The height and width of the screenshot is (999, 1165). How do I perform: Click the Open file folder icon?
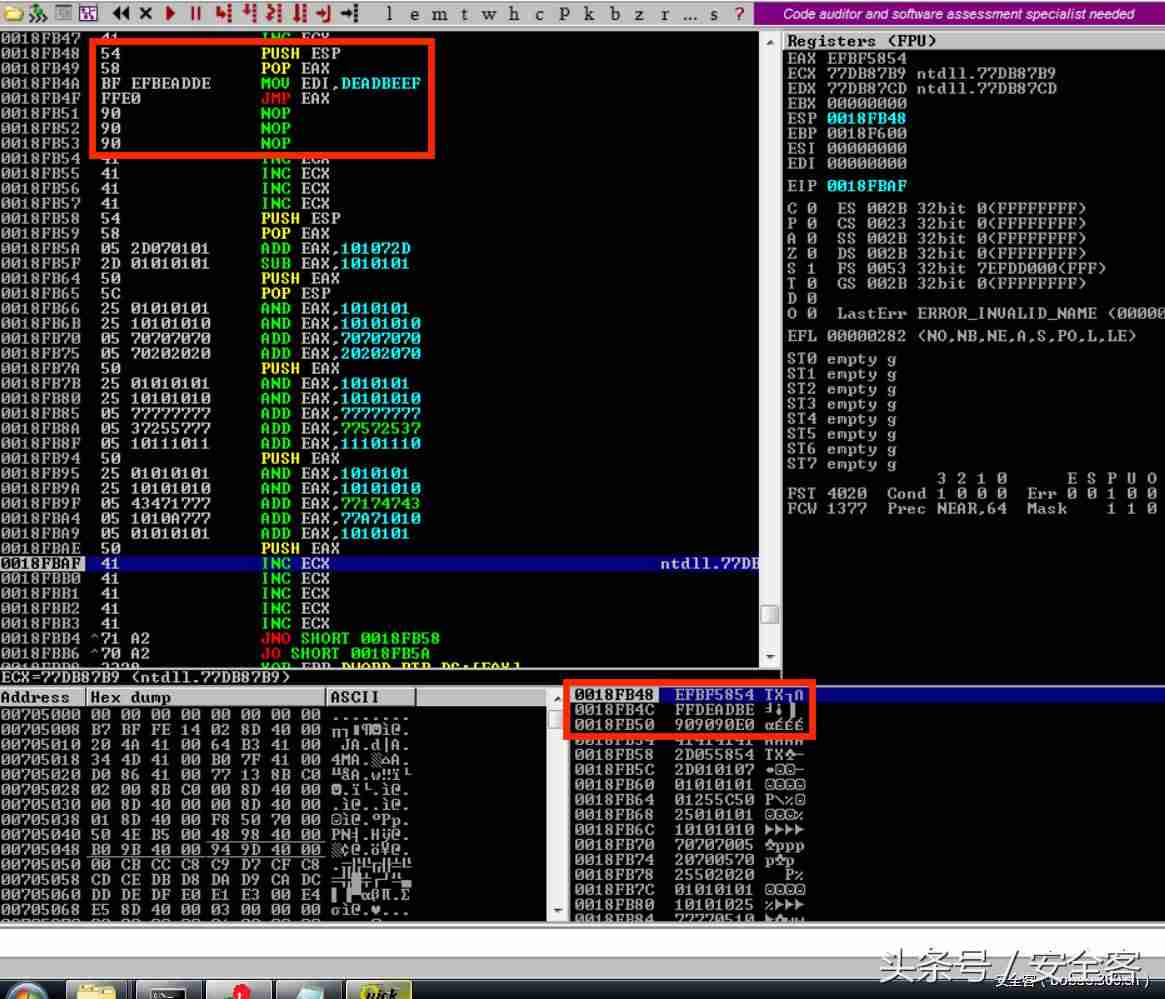point(13,13)
